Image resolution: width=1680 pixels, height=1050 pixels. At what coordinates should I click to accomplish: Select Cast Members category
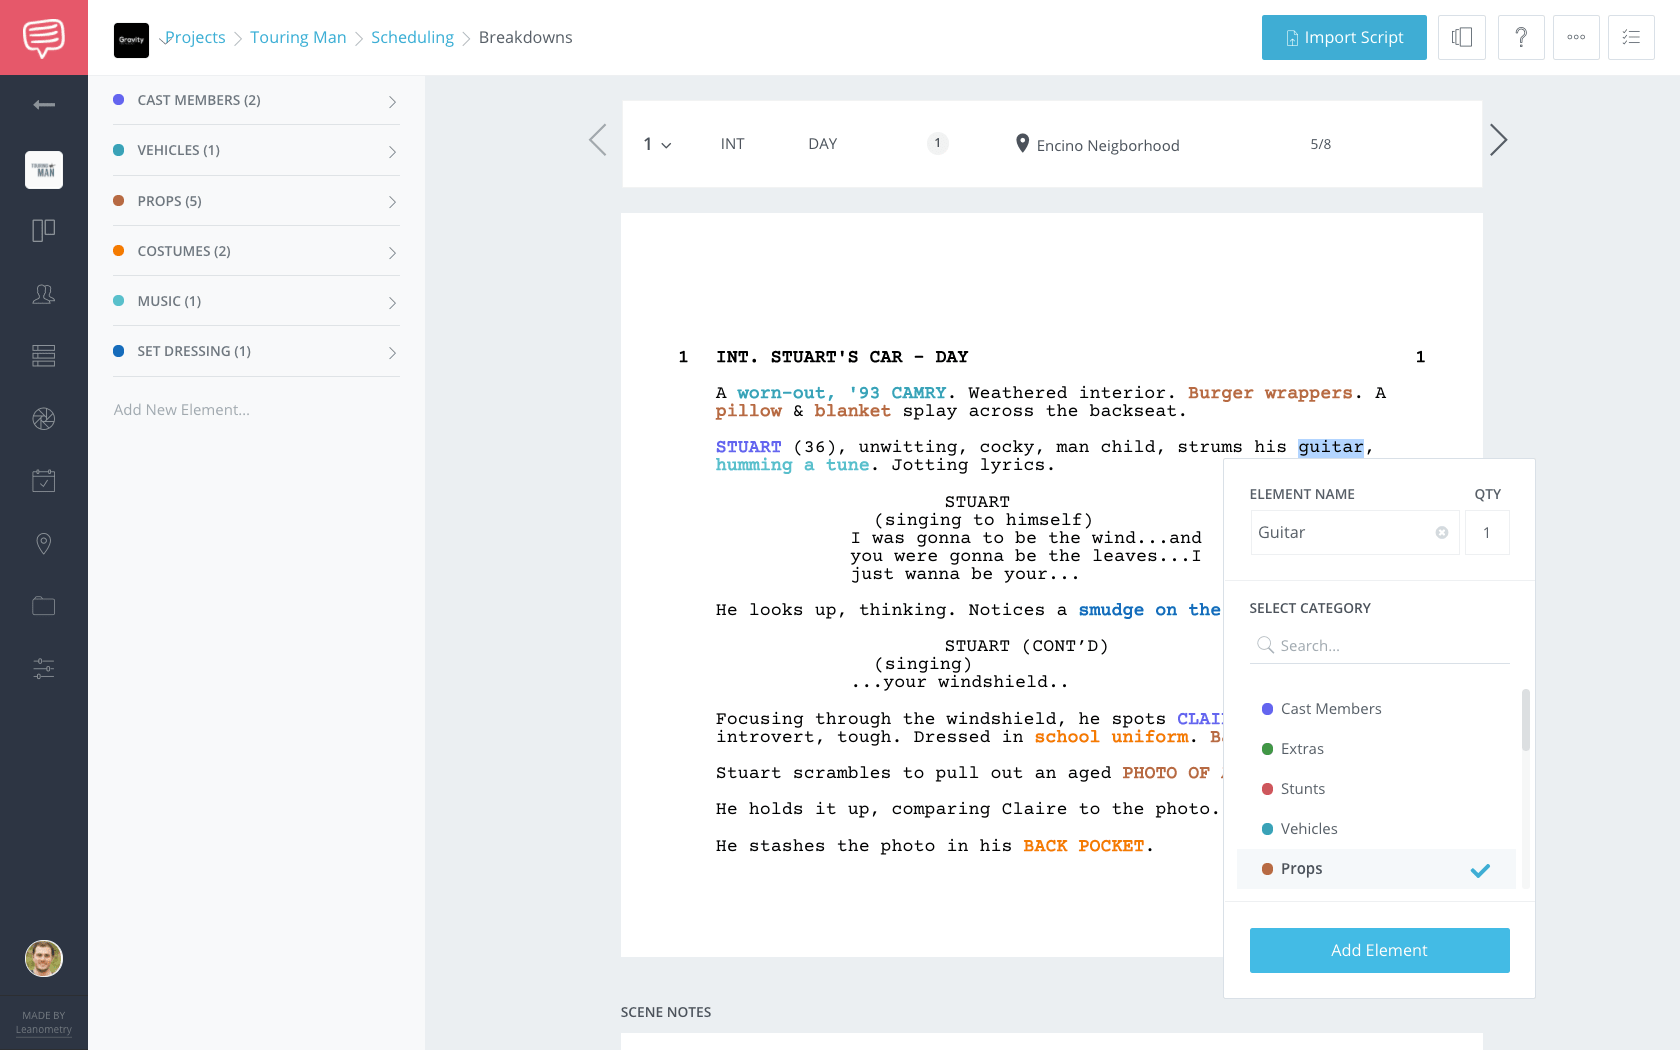pos(1376,709)
